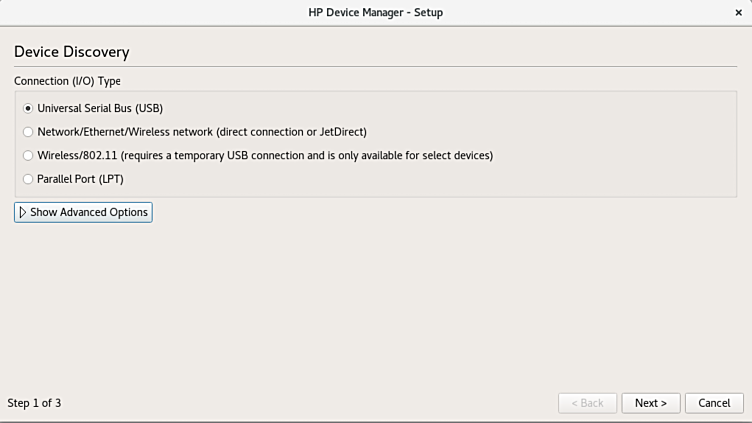
Task: Proceed with the Next > button
Action: (650, 403)
